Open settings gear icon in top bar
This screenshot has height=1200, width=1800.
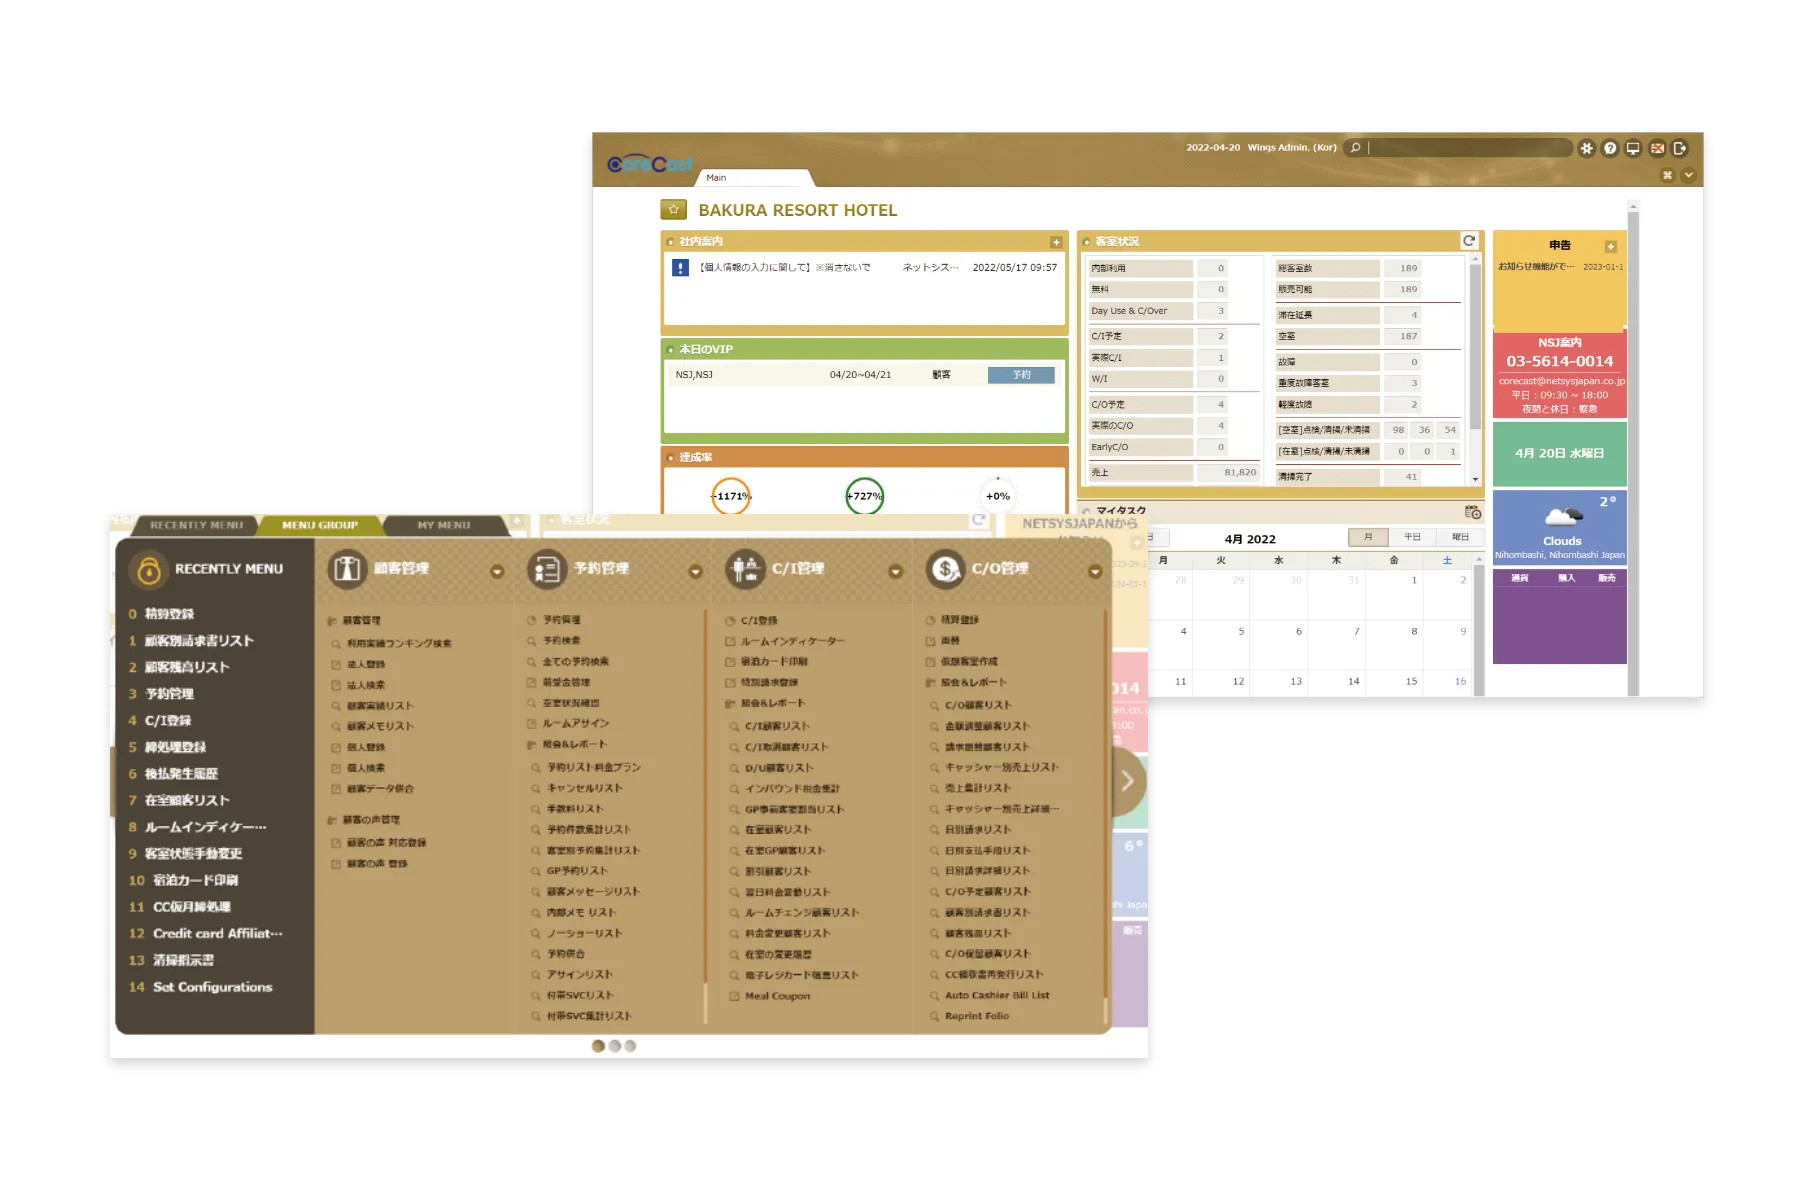[x=1586, y=148]
